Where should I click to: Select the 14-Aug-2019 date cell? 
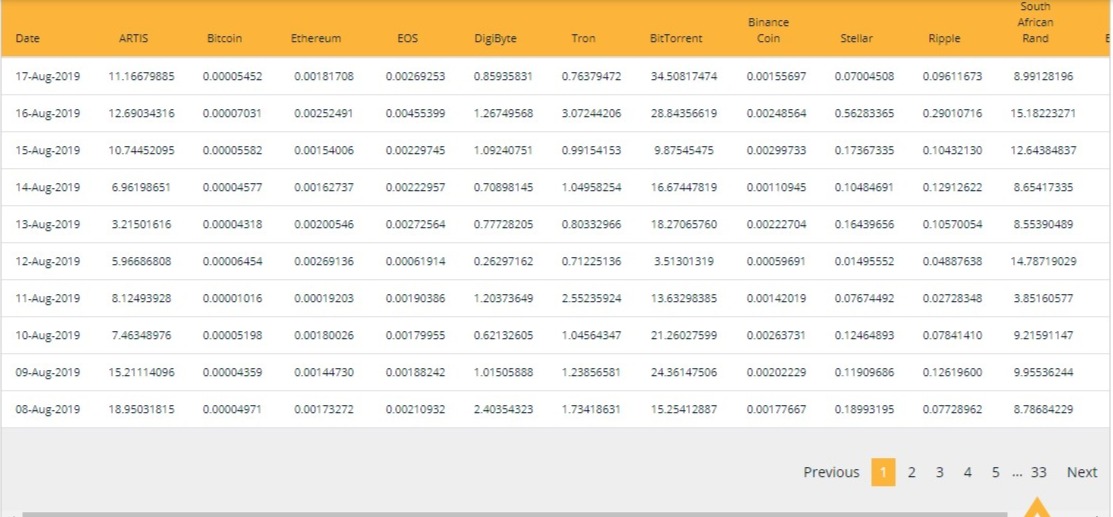coord(48,187)
